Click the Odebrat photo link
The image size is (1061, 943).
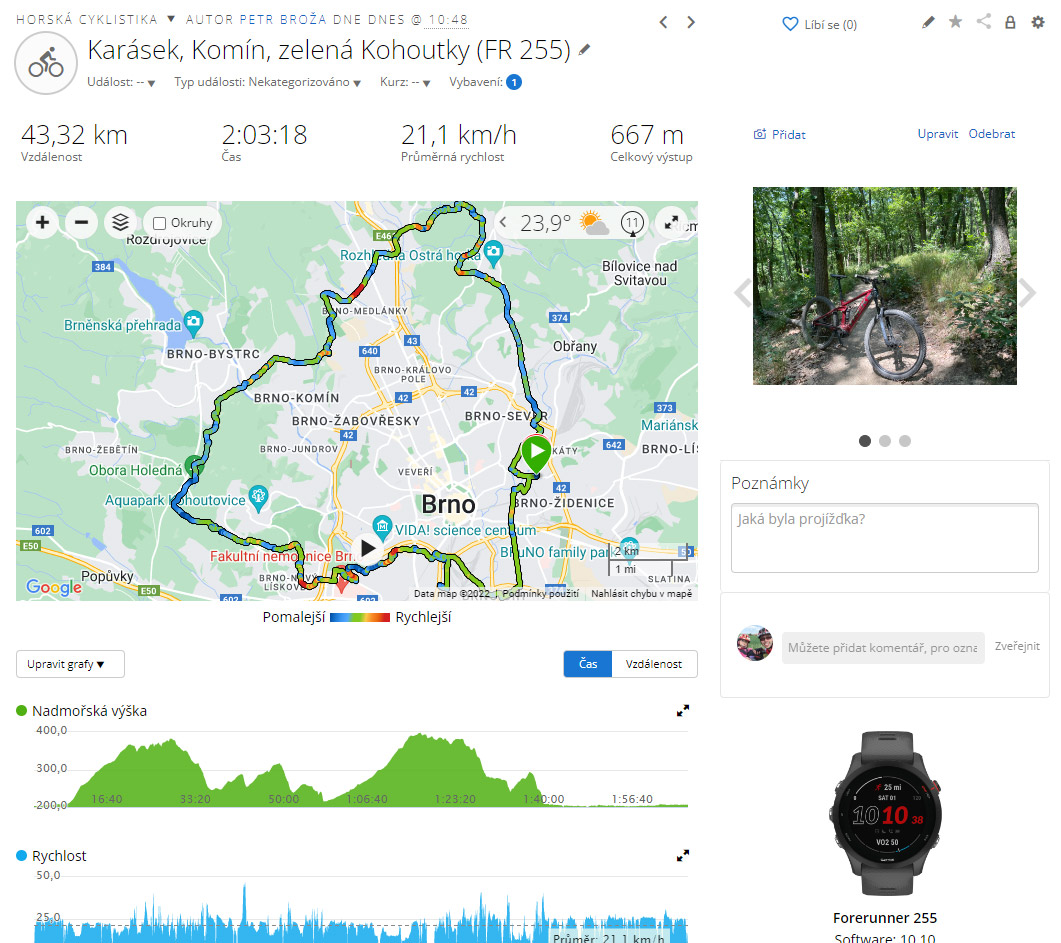click(x=991, y=134)
